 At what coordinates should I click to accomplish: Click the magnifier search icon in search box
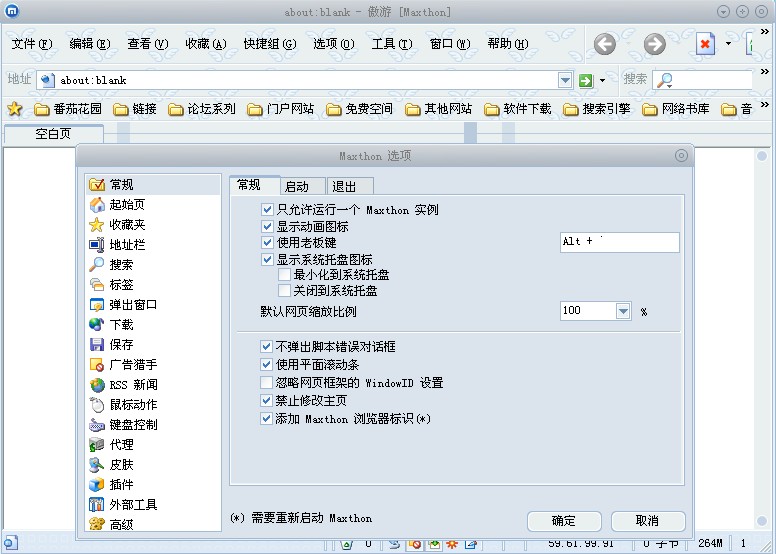tap(664, 80)
